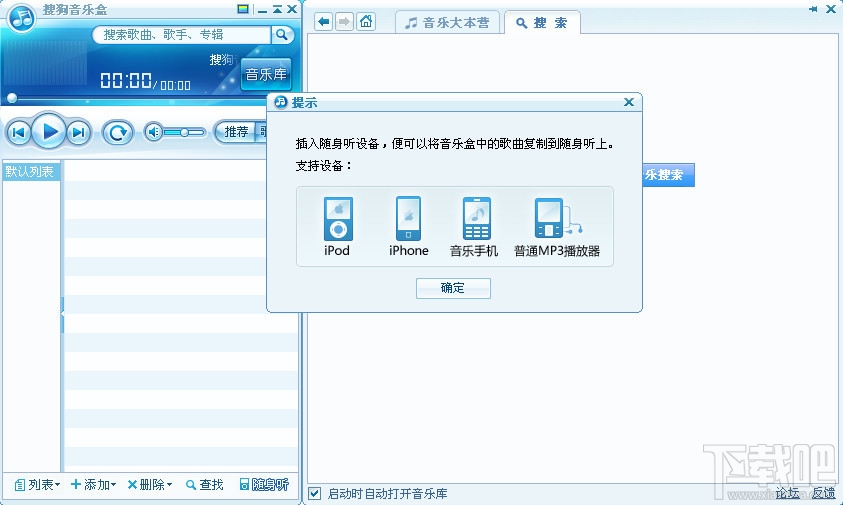Click the search field for songs, artists, albums
The width and height of the screenshot is (843, 505).
coord(182,35)
